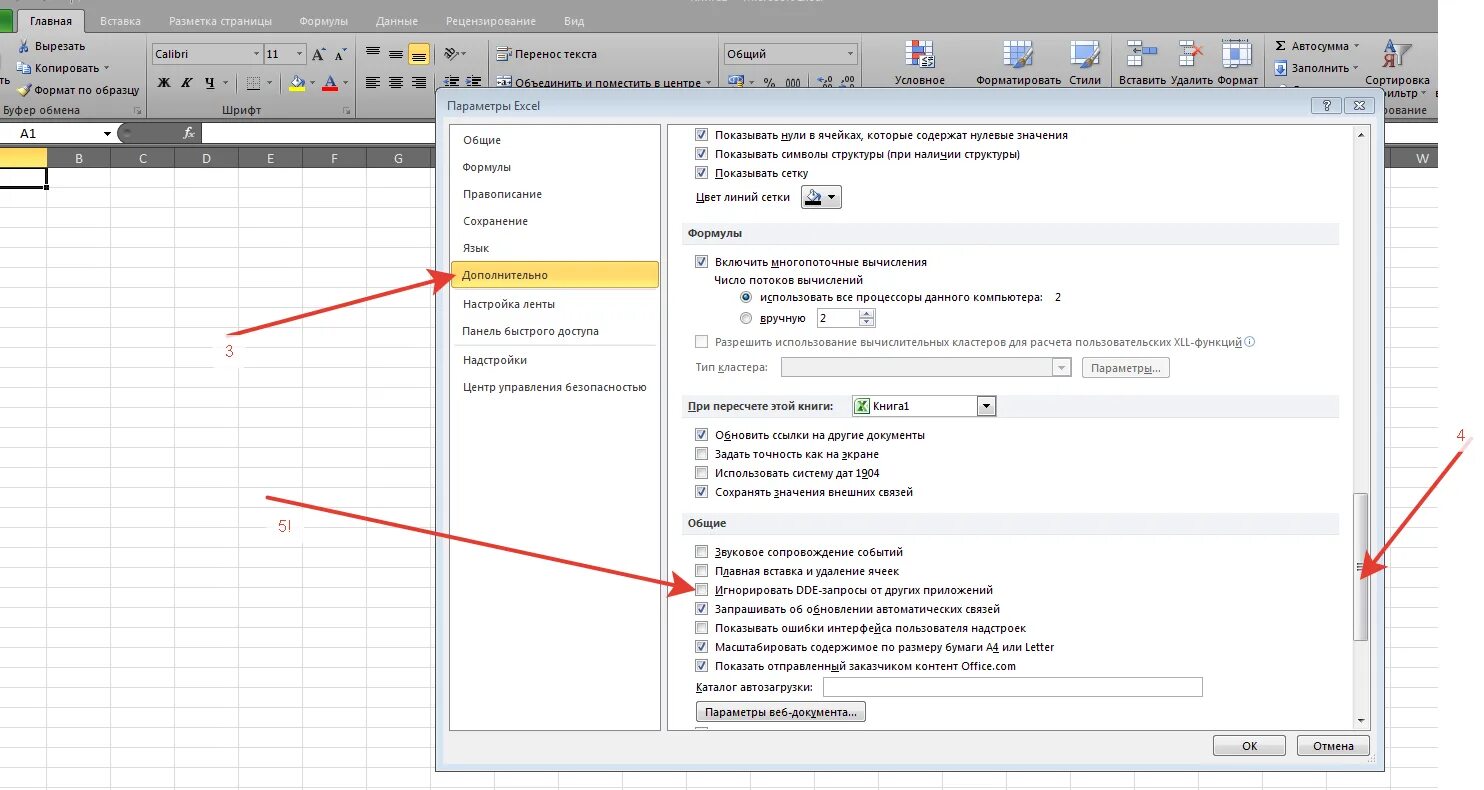1484x790 pixels.
Task: Click AutoSum (Автосумма) sigma icon
Action: coord(1280,46)
